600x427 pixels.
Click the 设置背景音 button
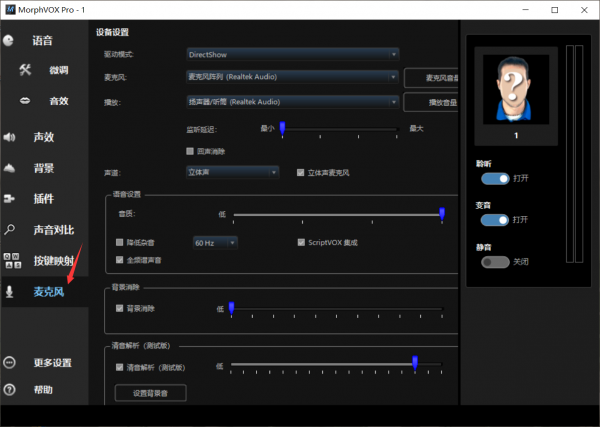point(150,393)
